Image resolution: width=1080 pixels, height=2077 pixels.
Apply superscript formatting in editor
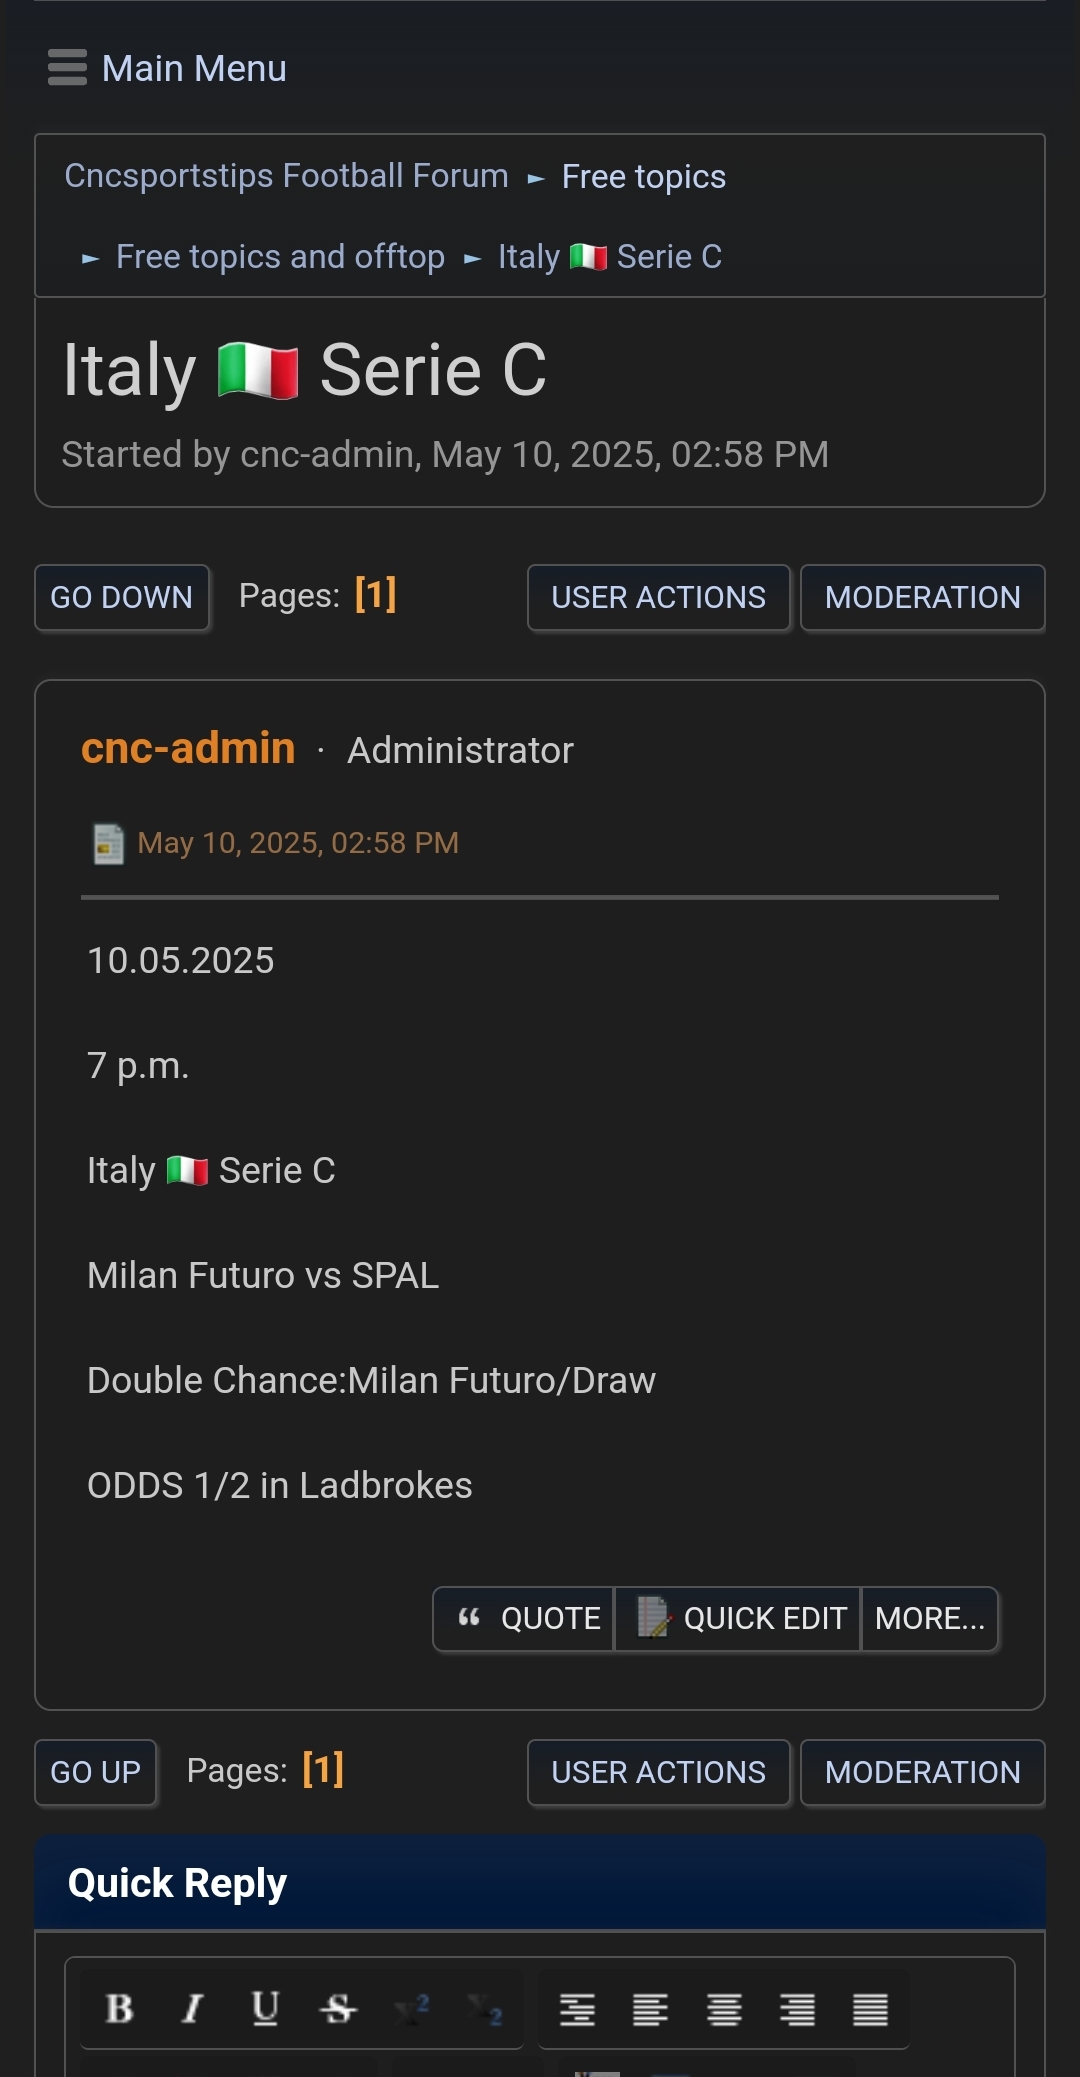pyautogui.click(x=411, y=2008)
